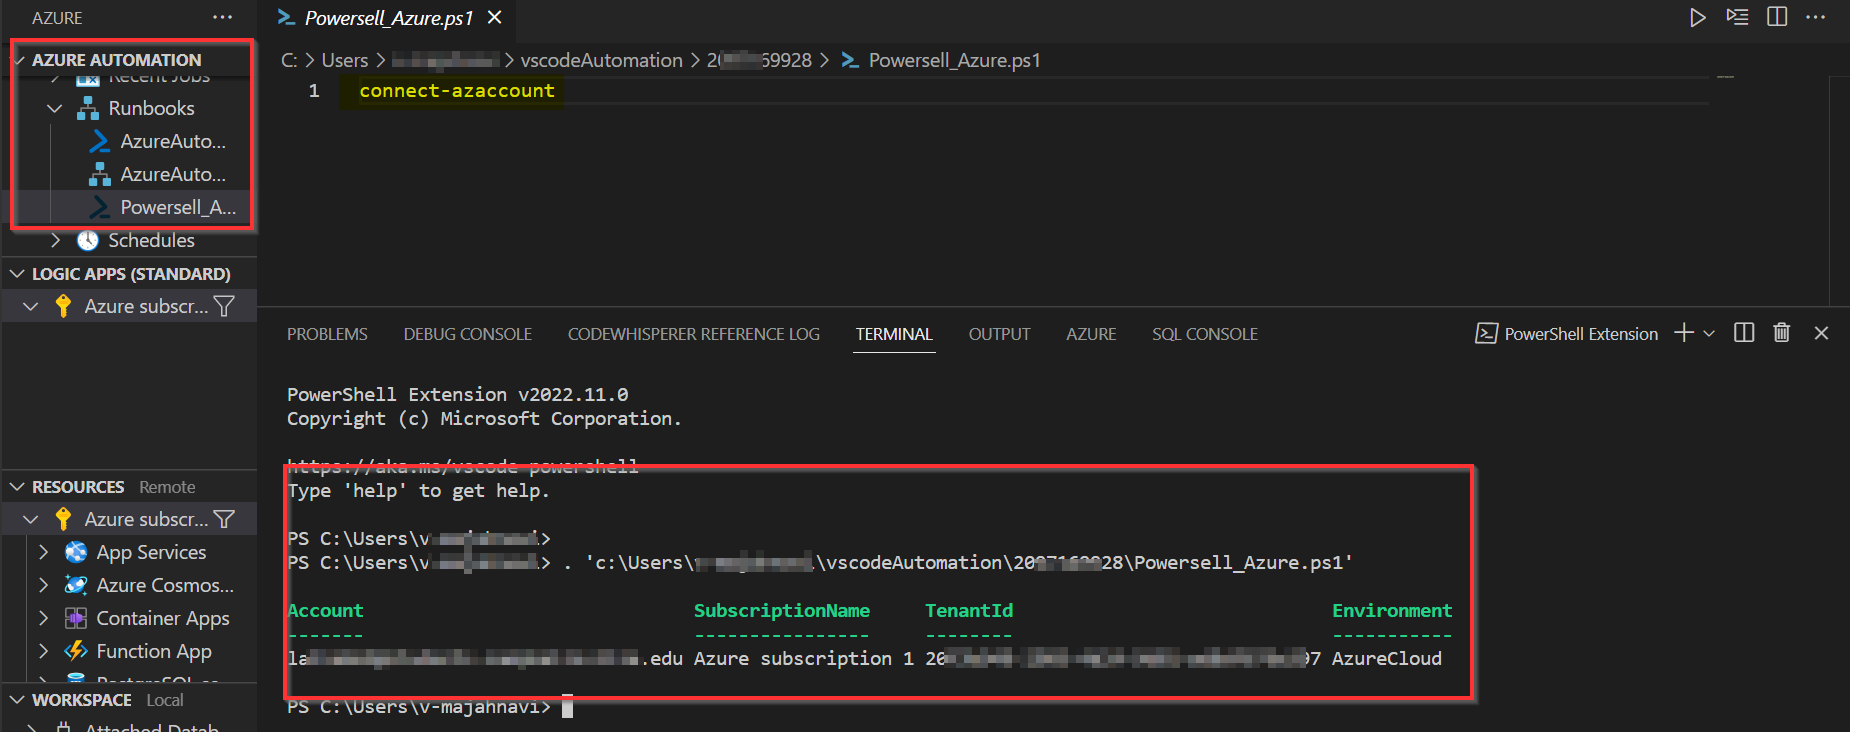This screenshot has height=732, width=1850.
Task: Filter subscriptions in the Logic Apps section
Action: pyautogui.click(x=224, y=306)
